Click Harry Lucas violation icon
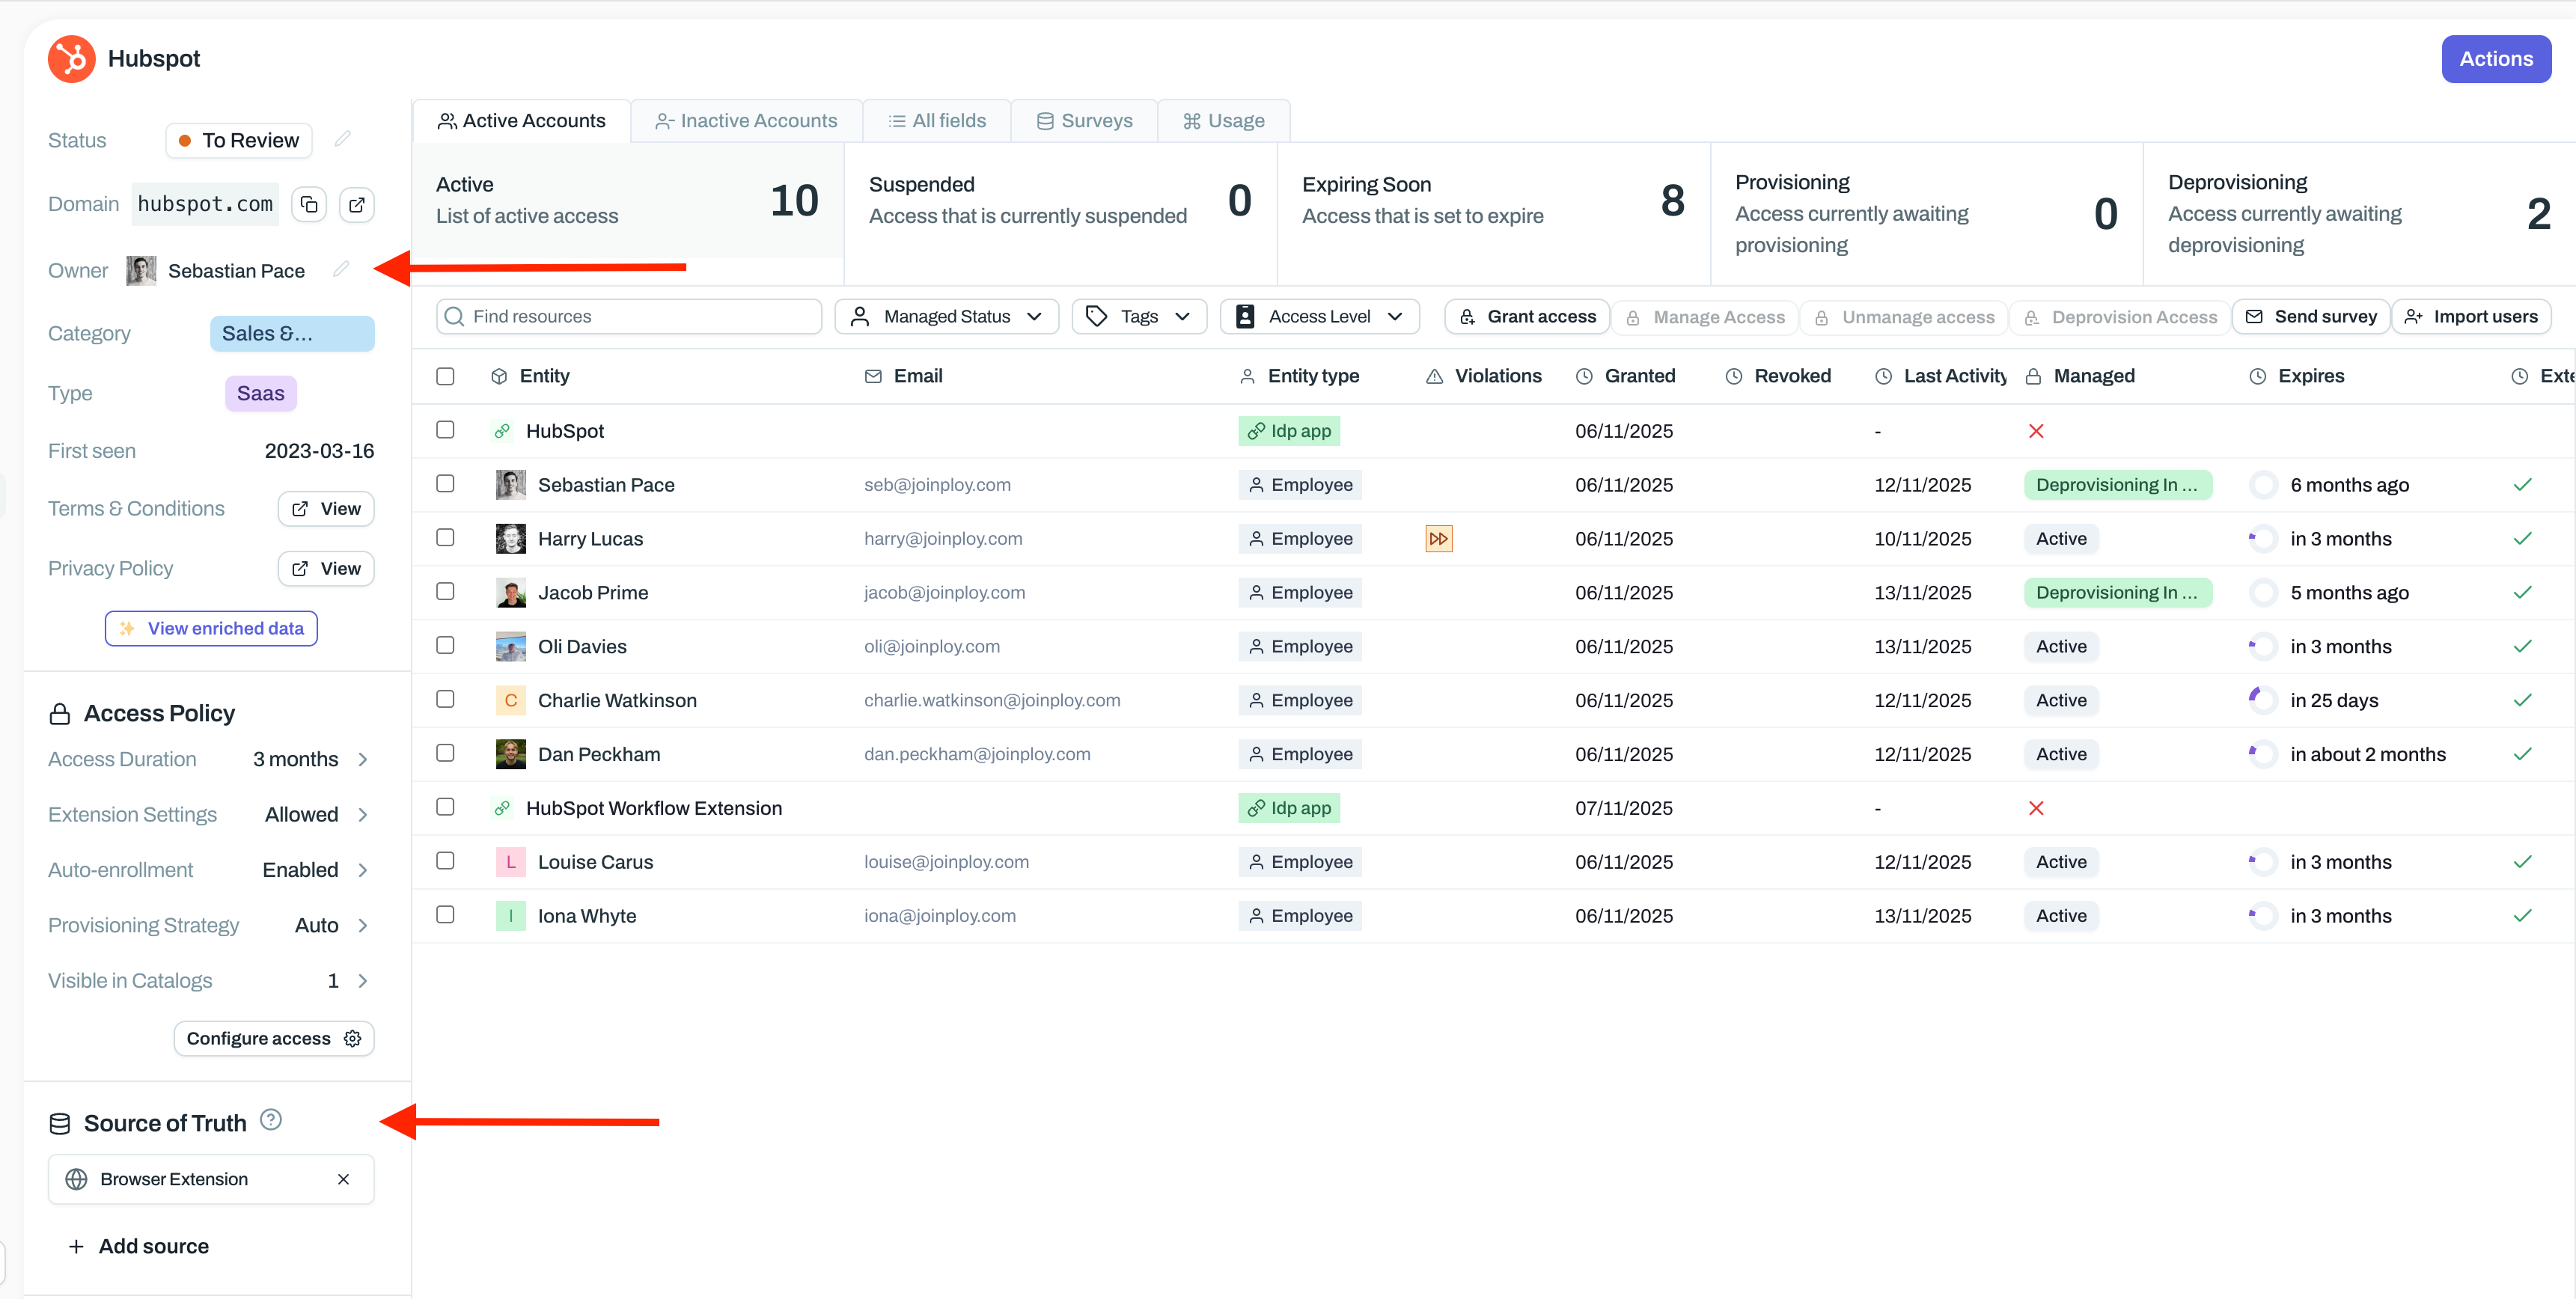 click(1438, 539)
